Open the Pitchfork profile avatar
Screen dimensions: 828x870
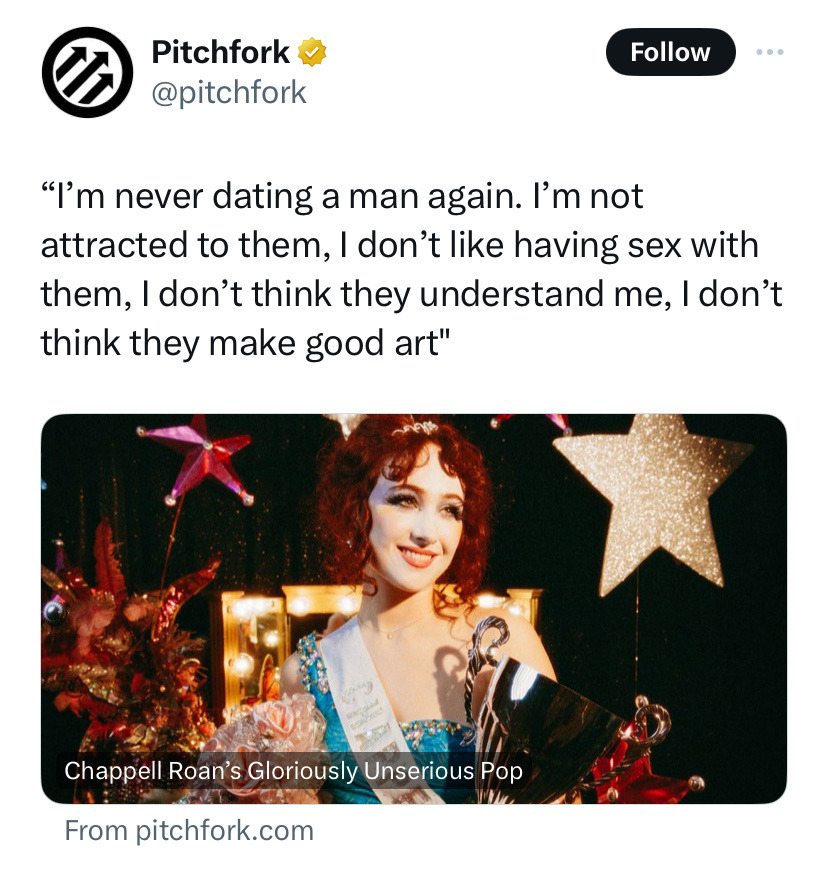(x=86, y=72)
